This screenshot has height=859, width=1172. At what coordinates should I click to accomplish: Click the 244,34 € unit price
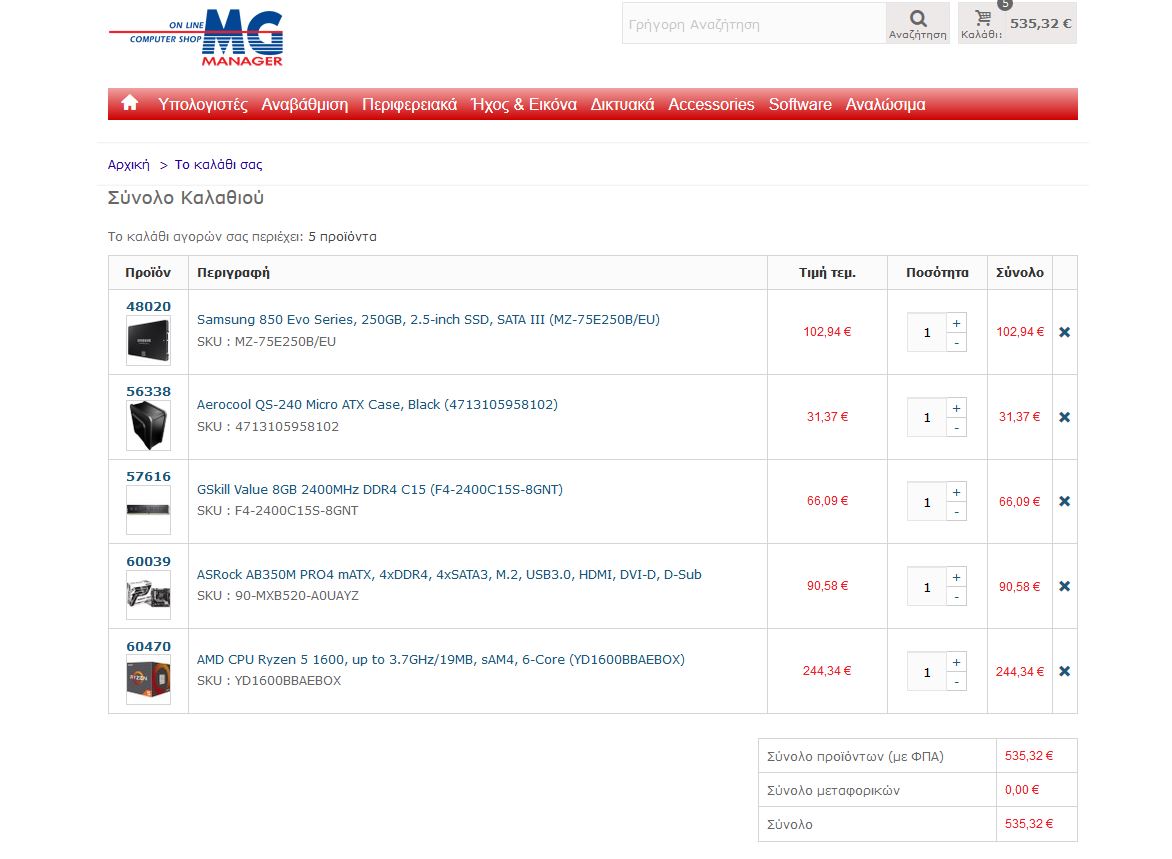(x=827, y=671)
